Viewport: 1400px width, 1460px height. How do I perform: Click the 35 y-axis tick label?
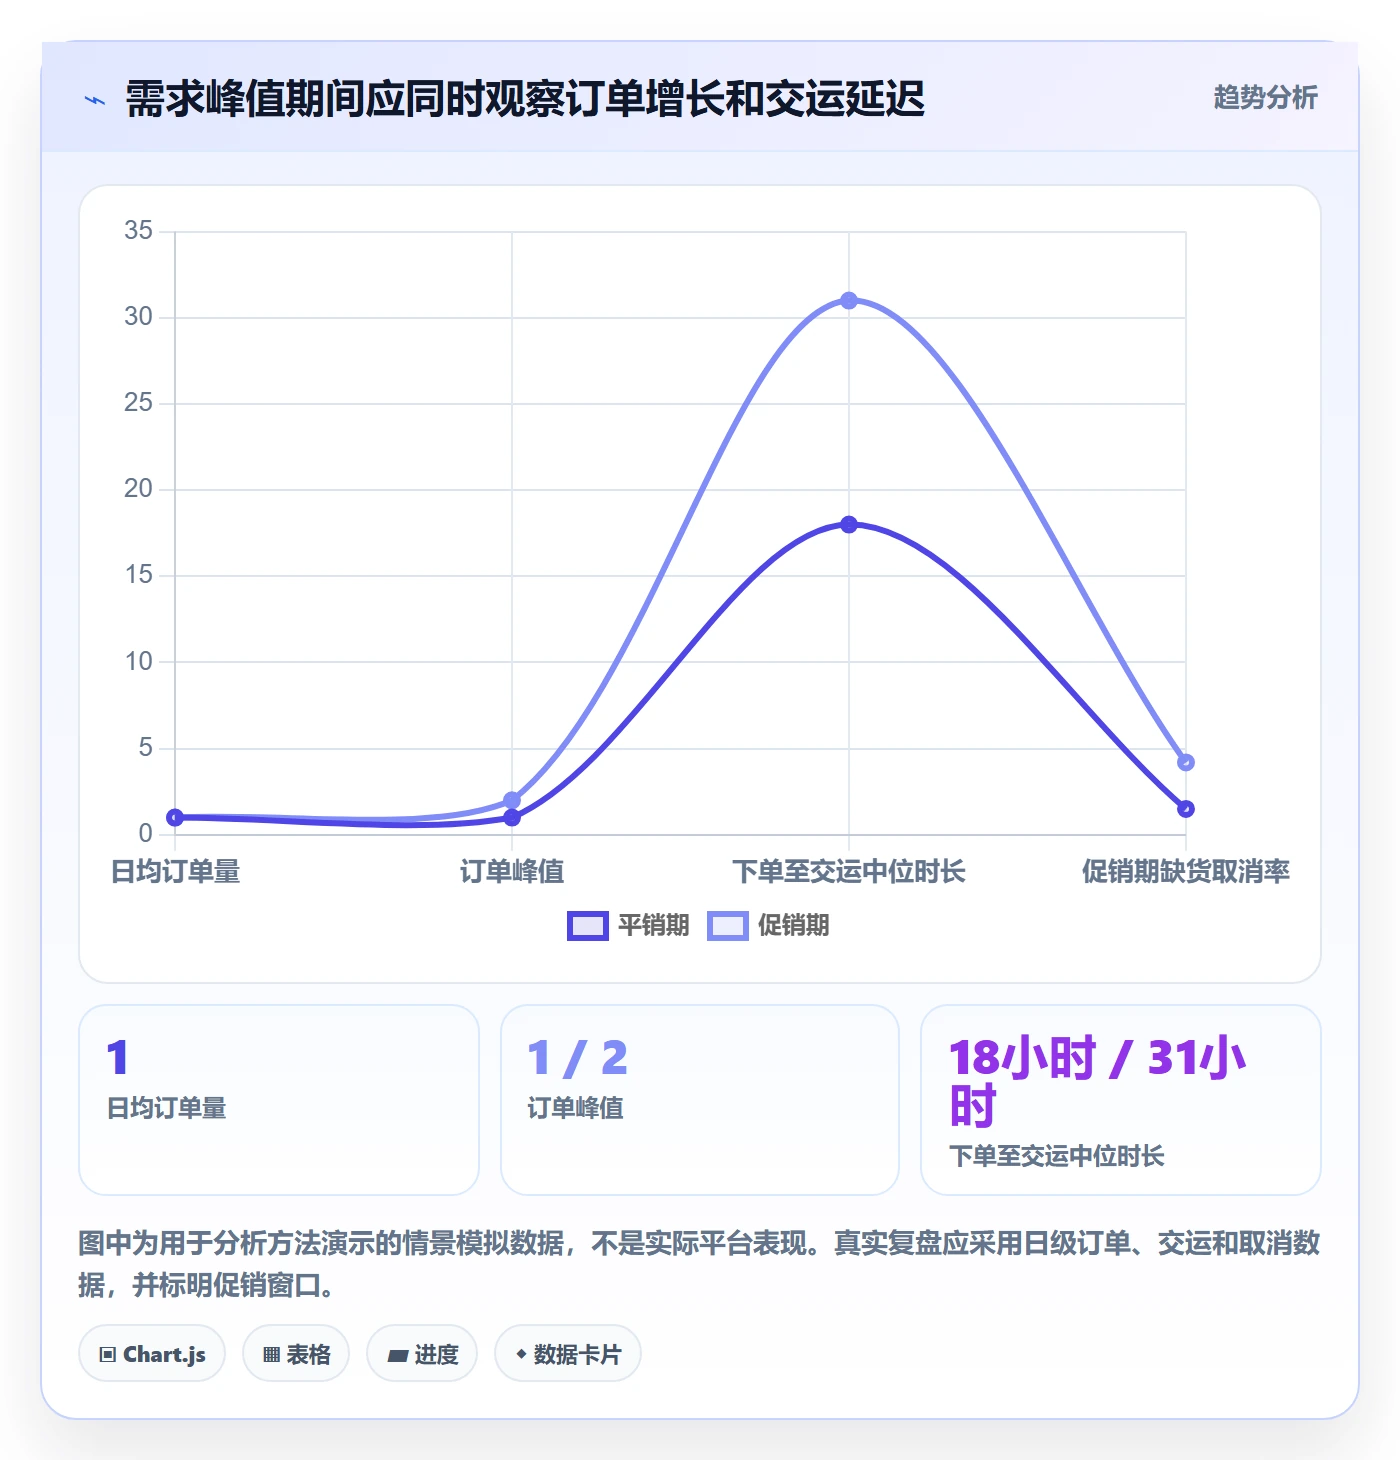(x=138, y=231)
